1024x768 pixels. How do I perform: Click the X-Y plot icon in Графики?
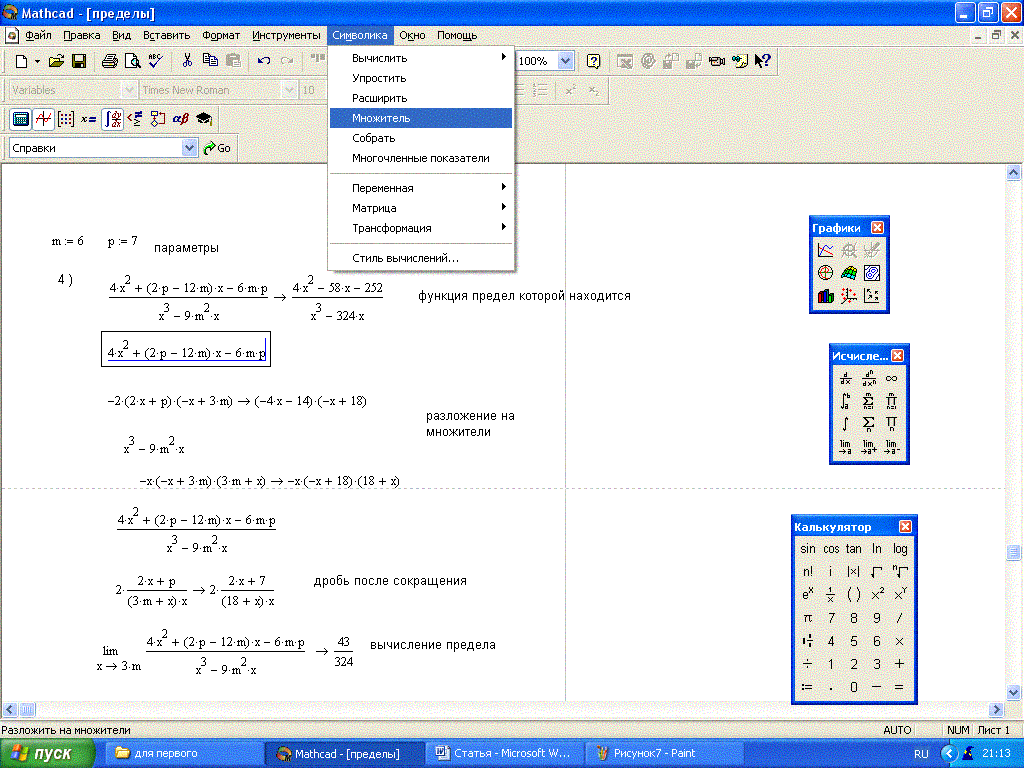[825, 250]
